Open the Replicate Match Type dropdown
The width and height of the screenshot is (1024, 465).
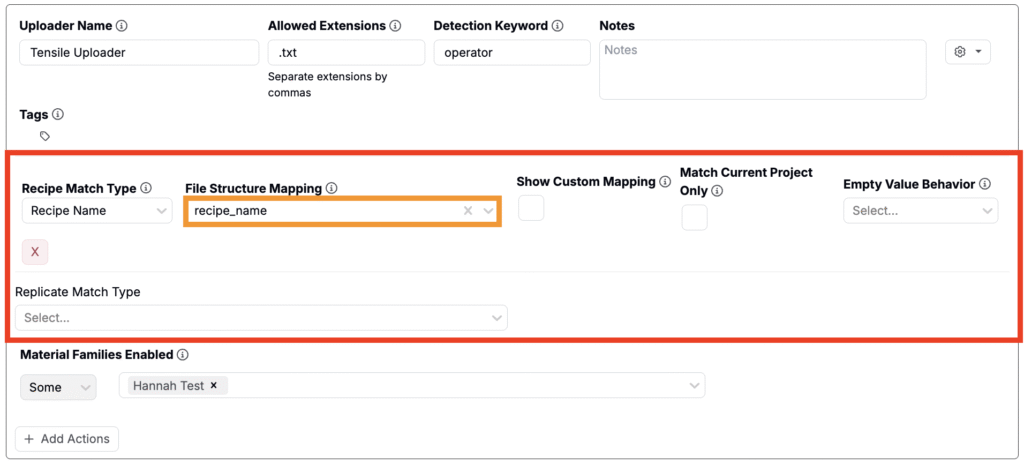(261, 318)
